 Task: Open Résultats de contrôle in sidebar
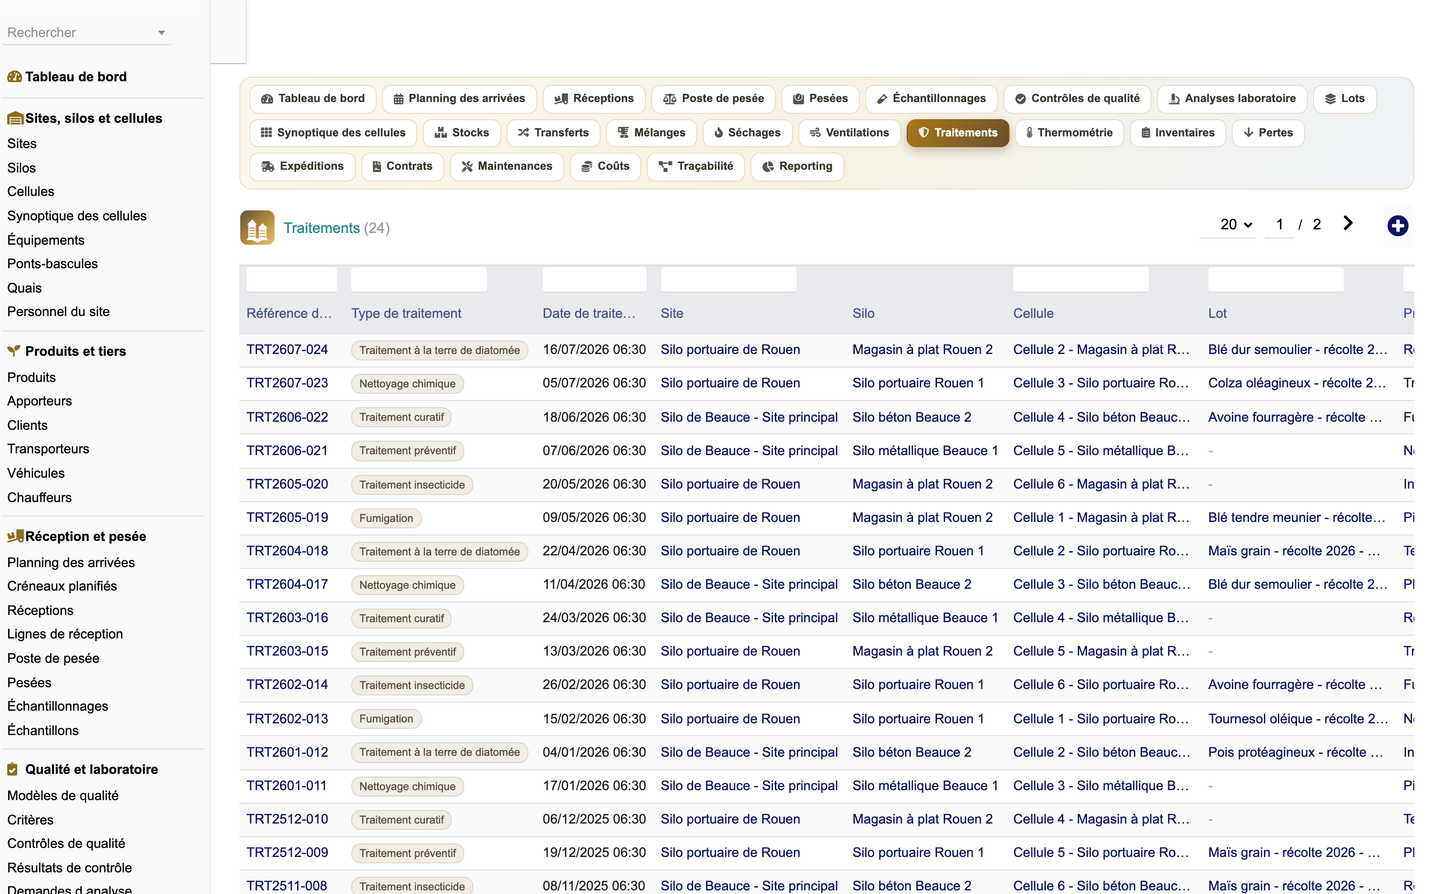tap(69, 868)
